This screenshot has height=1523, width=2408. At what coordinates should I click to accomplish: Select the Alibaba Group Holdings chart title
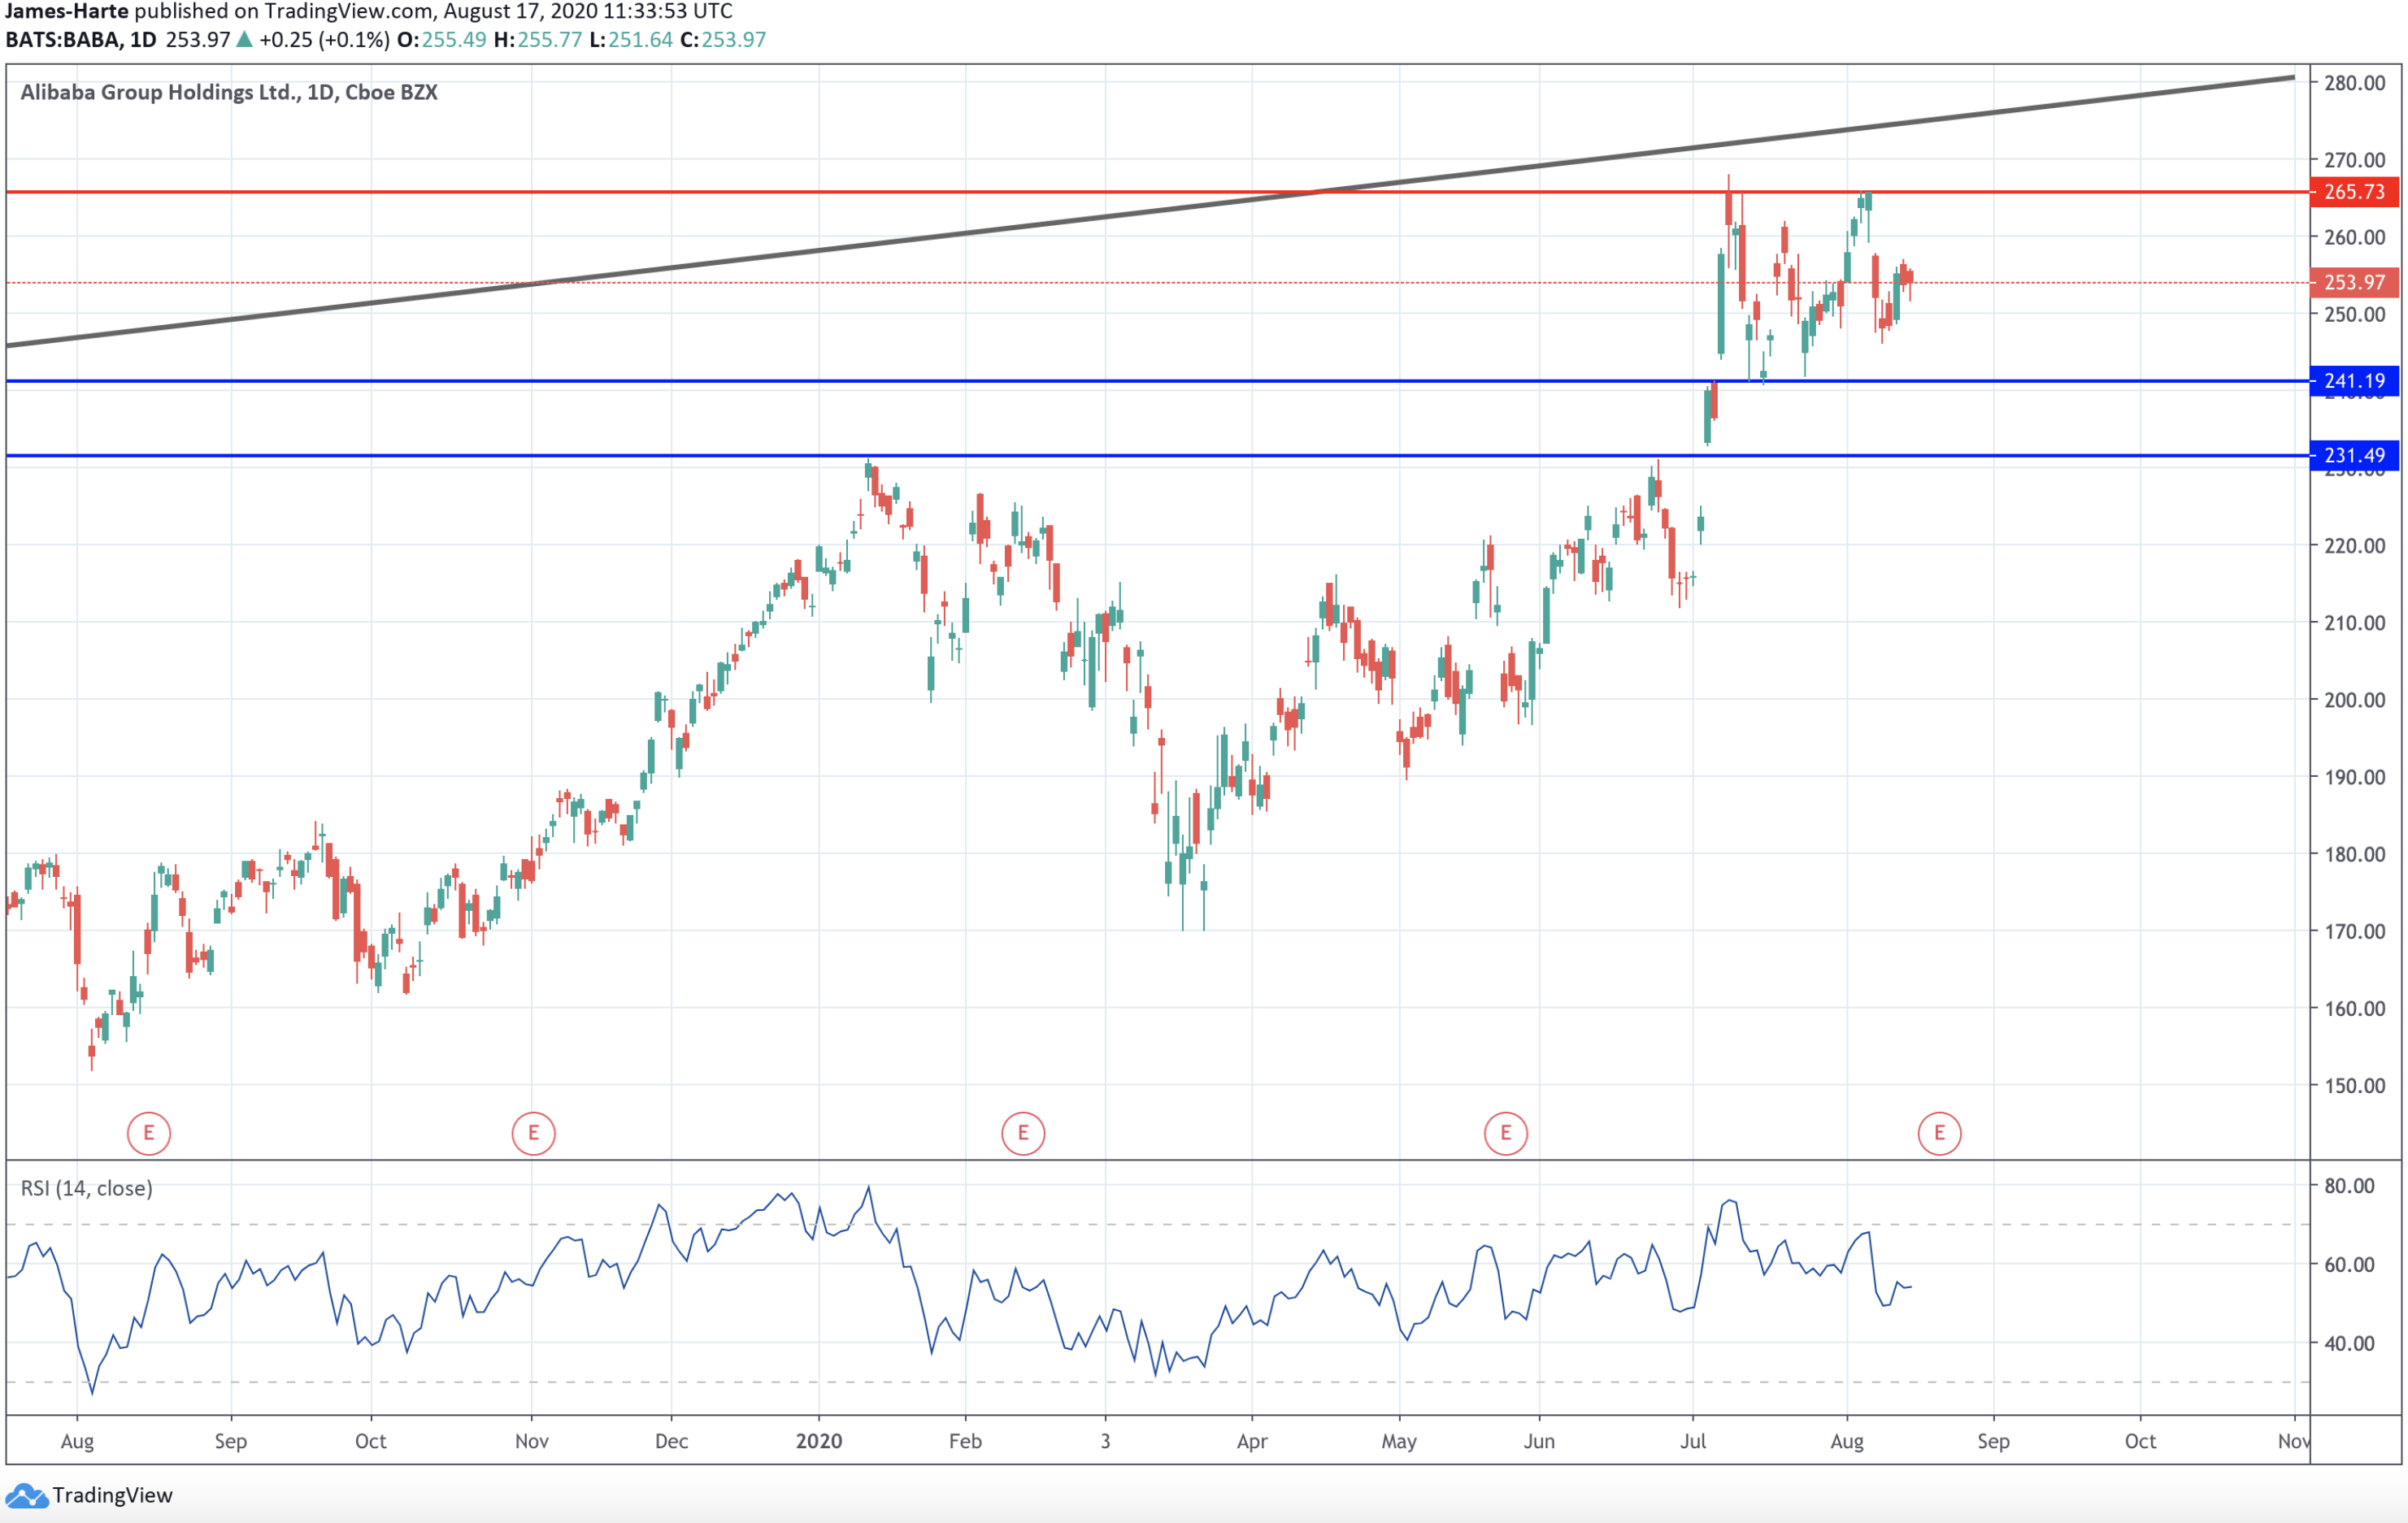click(227, 92)
